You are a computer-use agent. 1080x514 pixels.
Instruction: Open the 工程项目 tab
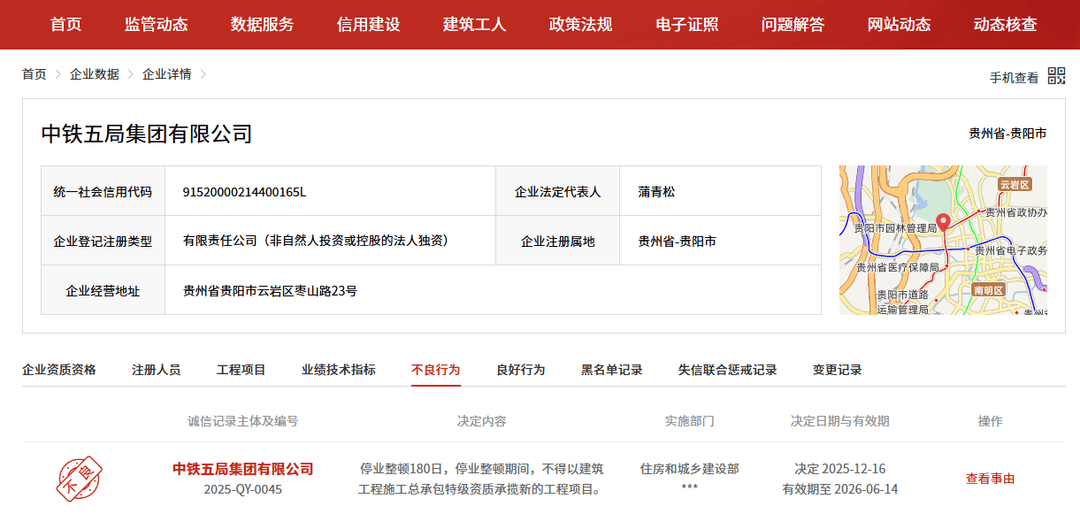(x=241, y=369)
